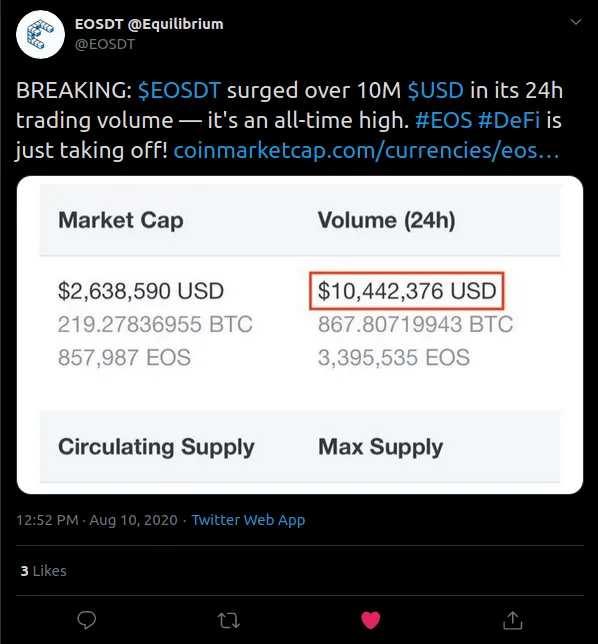View the 3 Likes list

pyautogui.click(x=43, y=571)
